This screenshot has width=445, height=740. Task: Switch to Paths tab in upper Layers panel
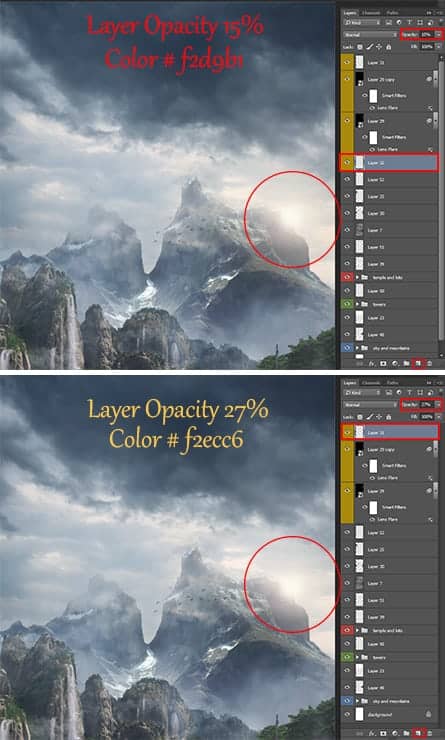click(392, 13)
